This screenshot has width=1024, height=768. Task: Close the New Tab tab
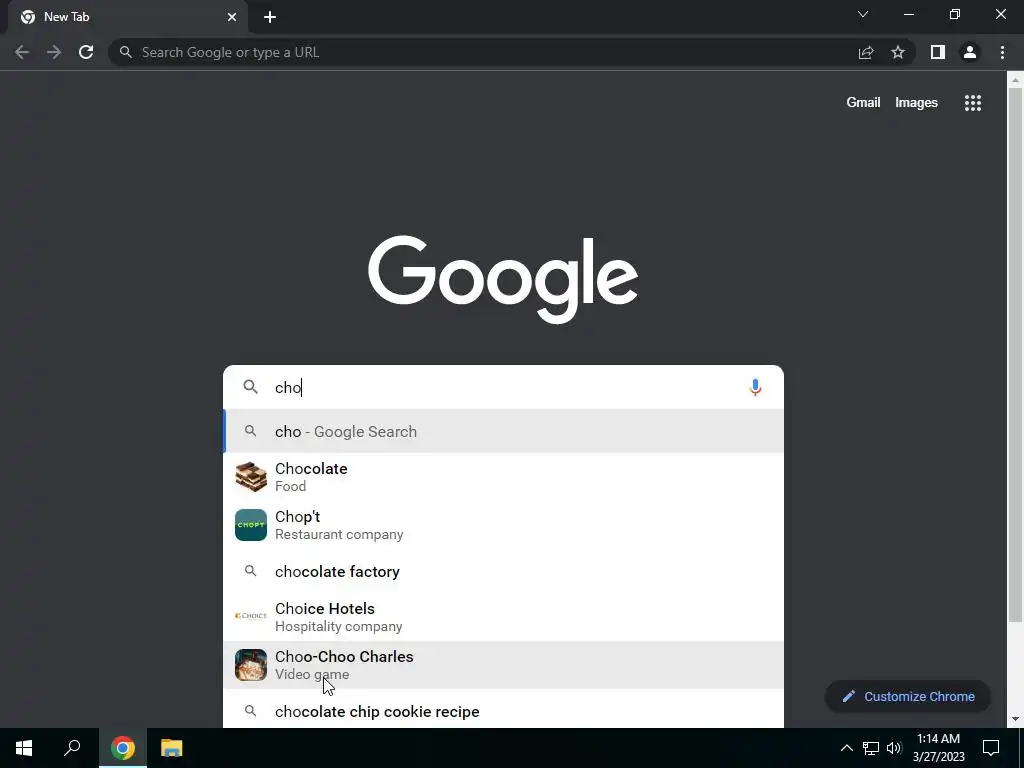click(x=232, y=17)
